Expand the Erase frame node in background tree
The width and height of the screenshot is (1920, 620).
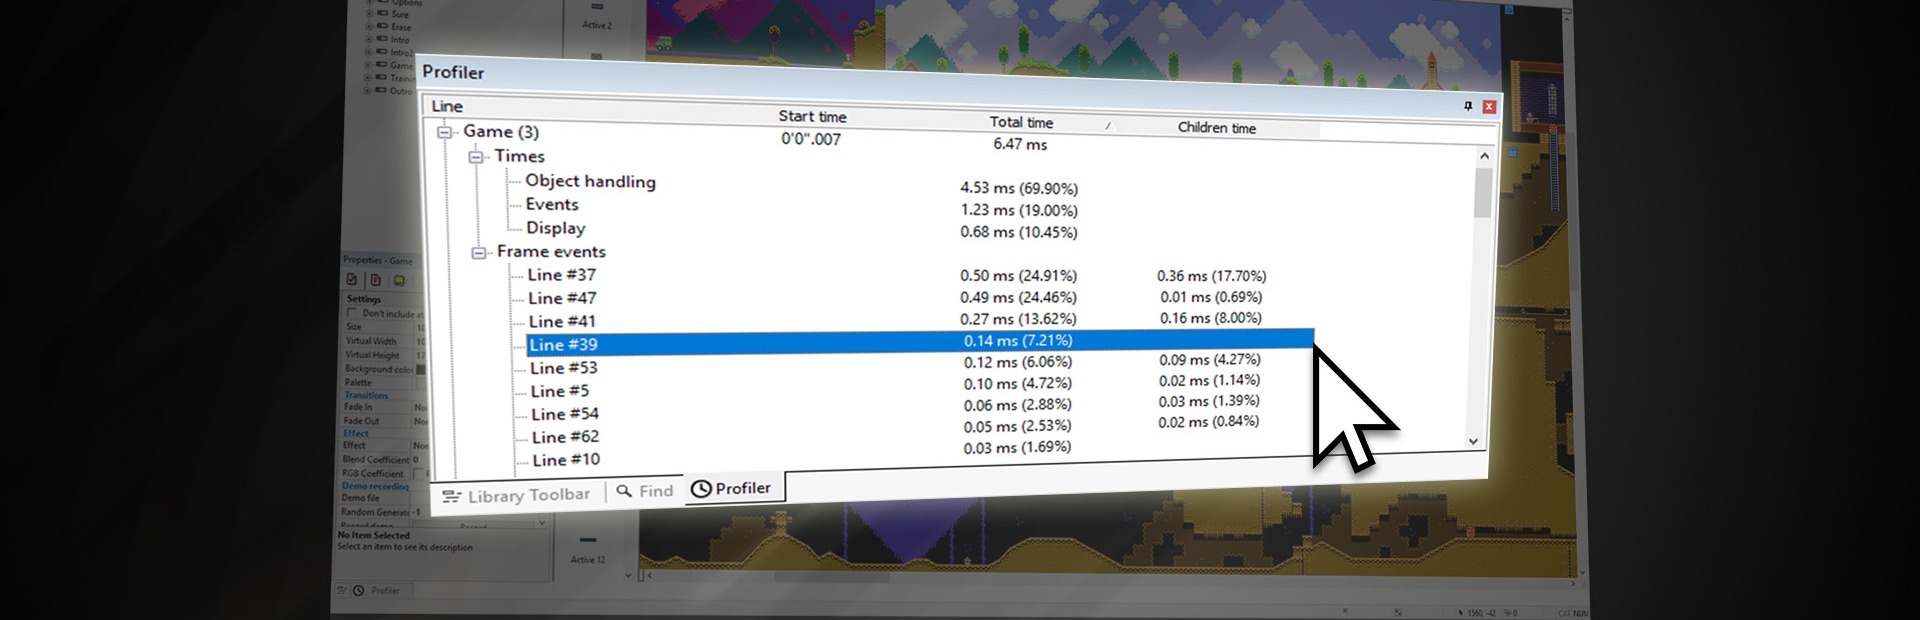pyautogui.click(x=368, y=27)
